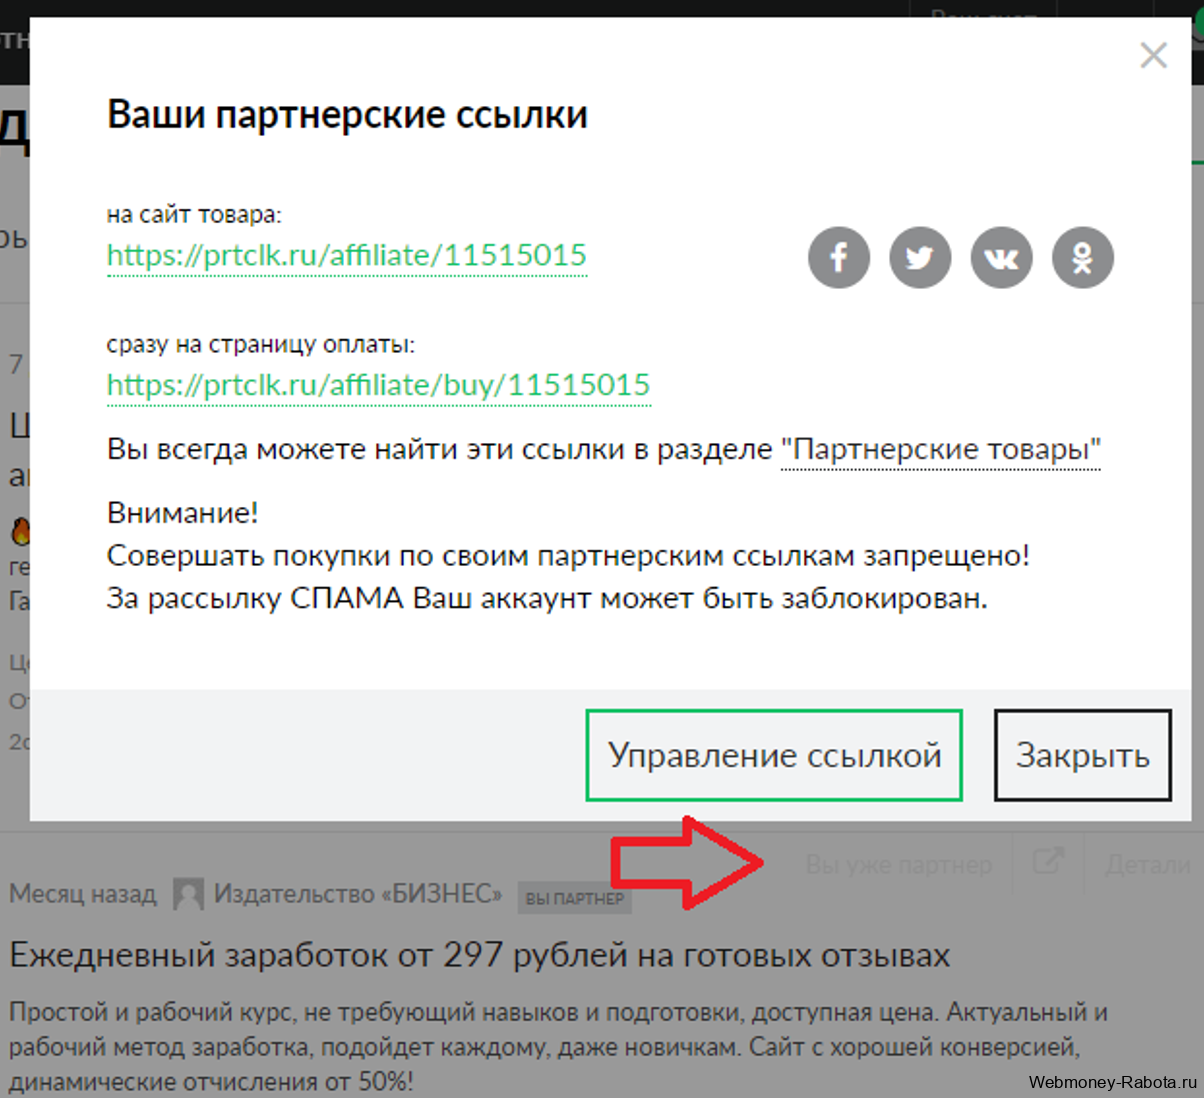Image resolution: width=1204 pixels, height=1098 pixels.
Task: Select the "Внимание!" warning text
Action: tap(183, 513)
